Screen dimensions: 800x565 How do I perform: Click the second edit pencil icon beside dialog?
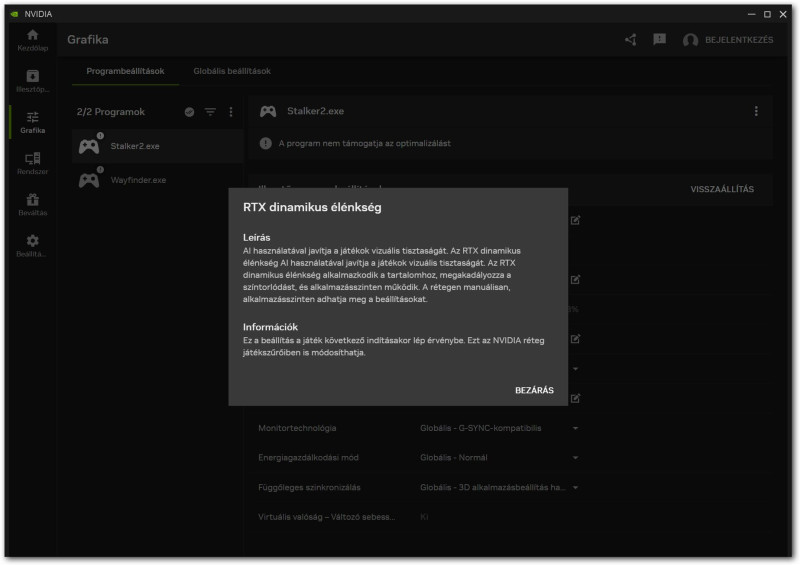[x=576, y=280]
